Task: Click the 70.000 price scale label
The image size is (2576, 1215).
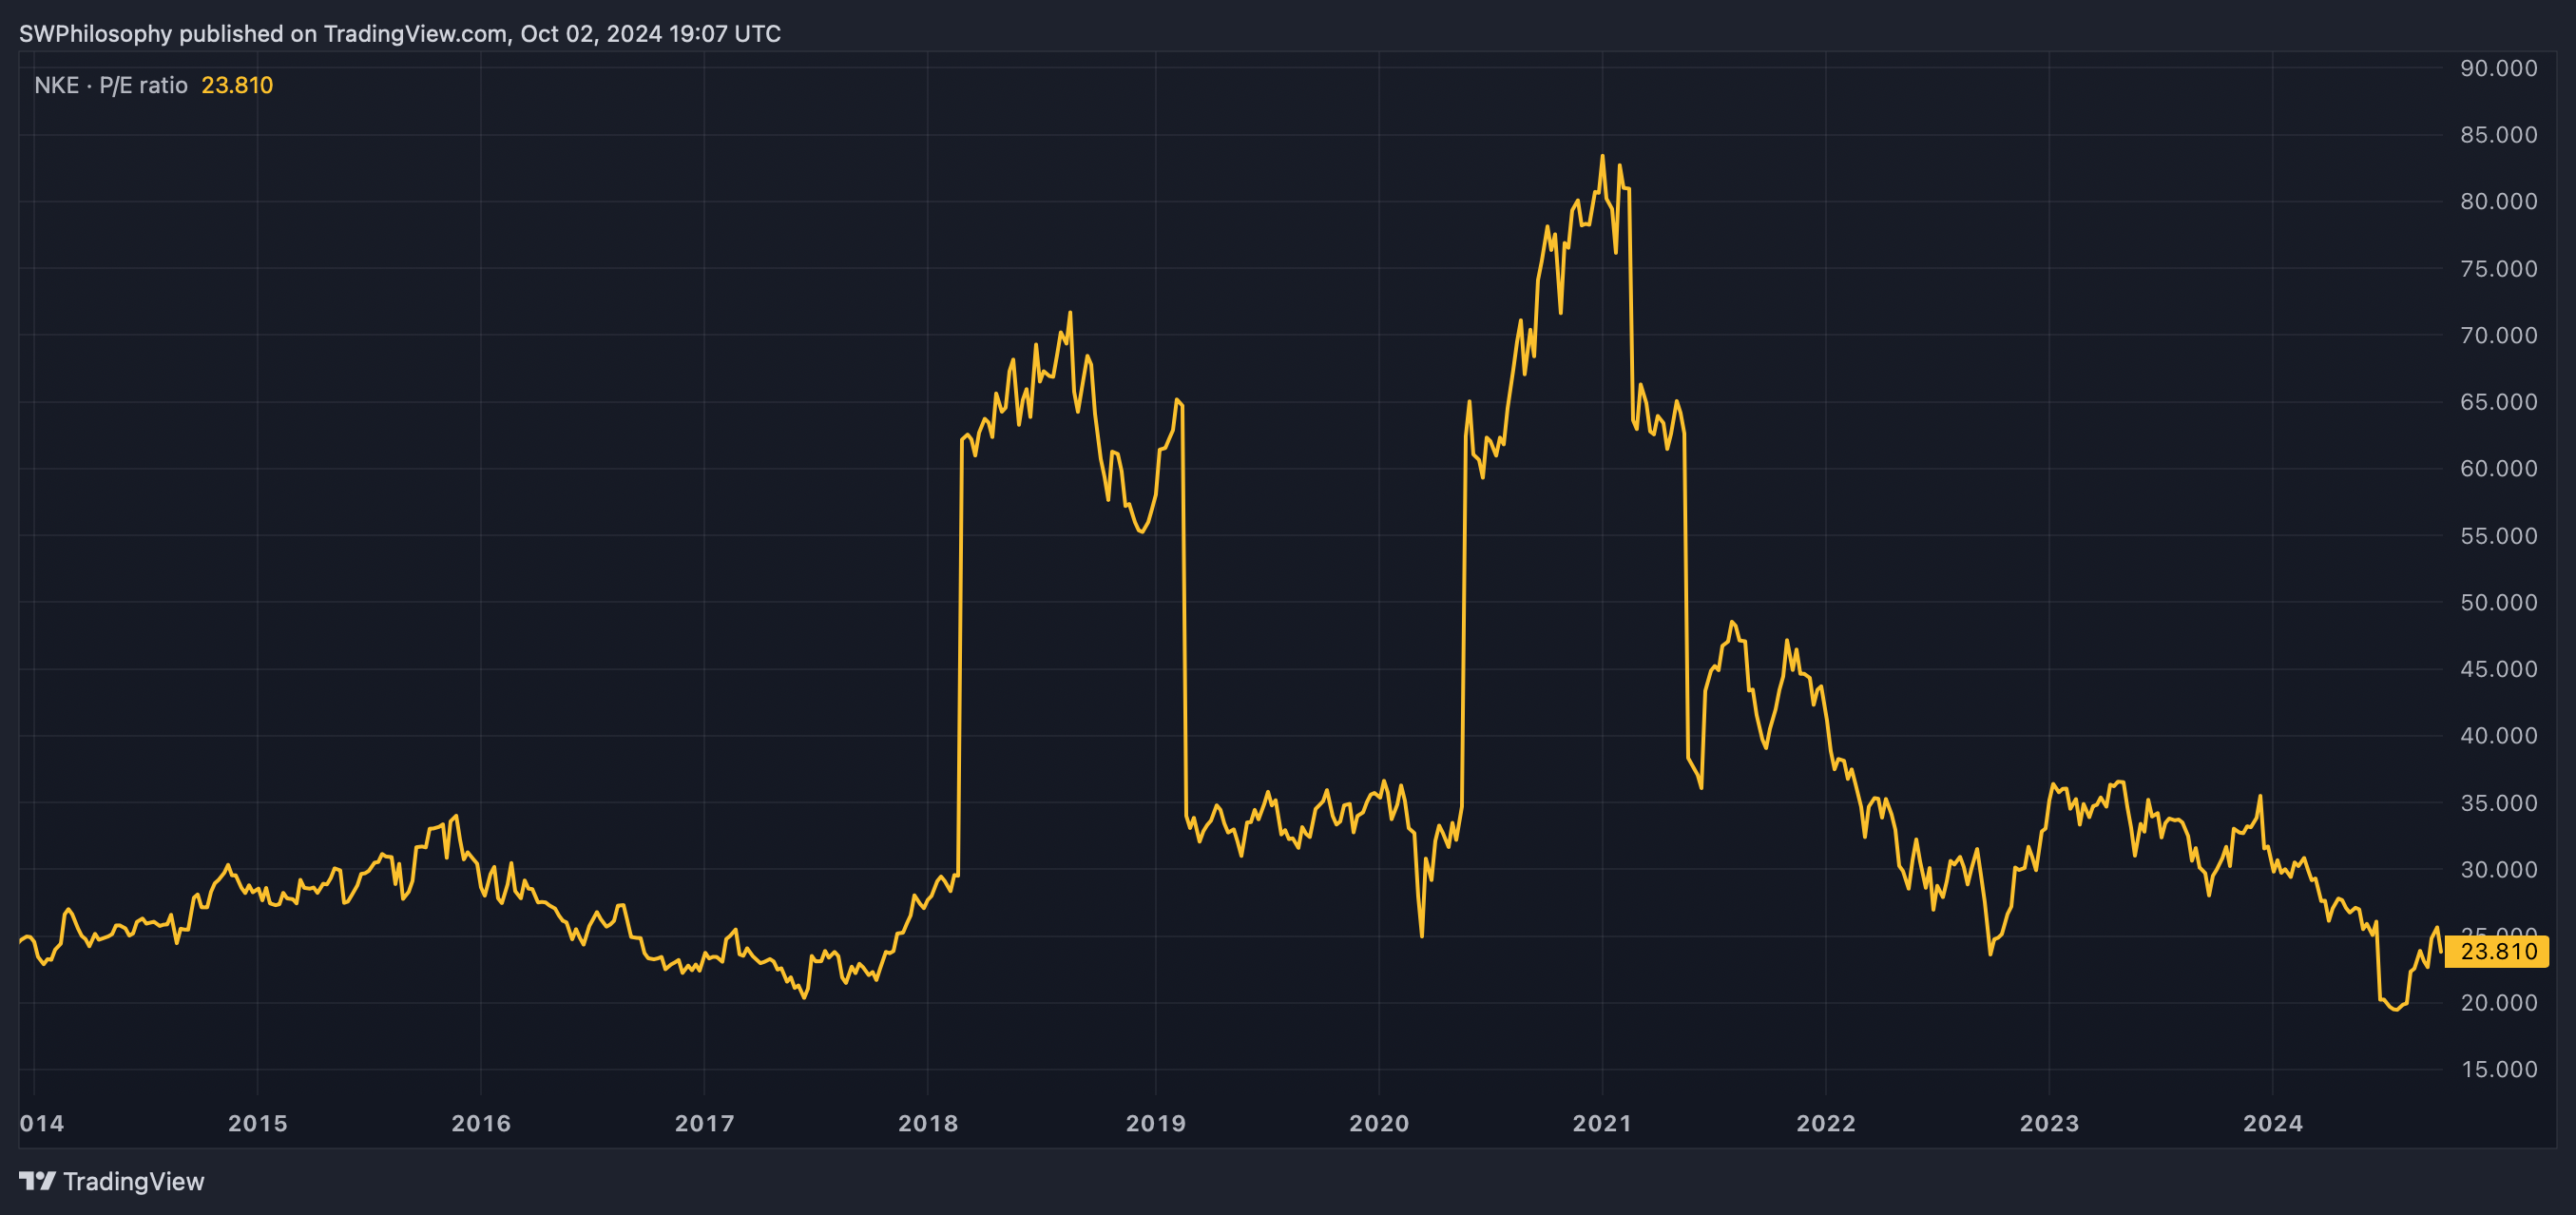Action: pyautogui.click(x=2497, y=335)
